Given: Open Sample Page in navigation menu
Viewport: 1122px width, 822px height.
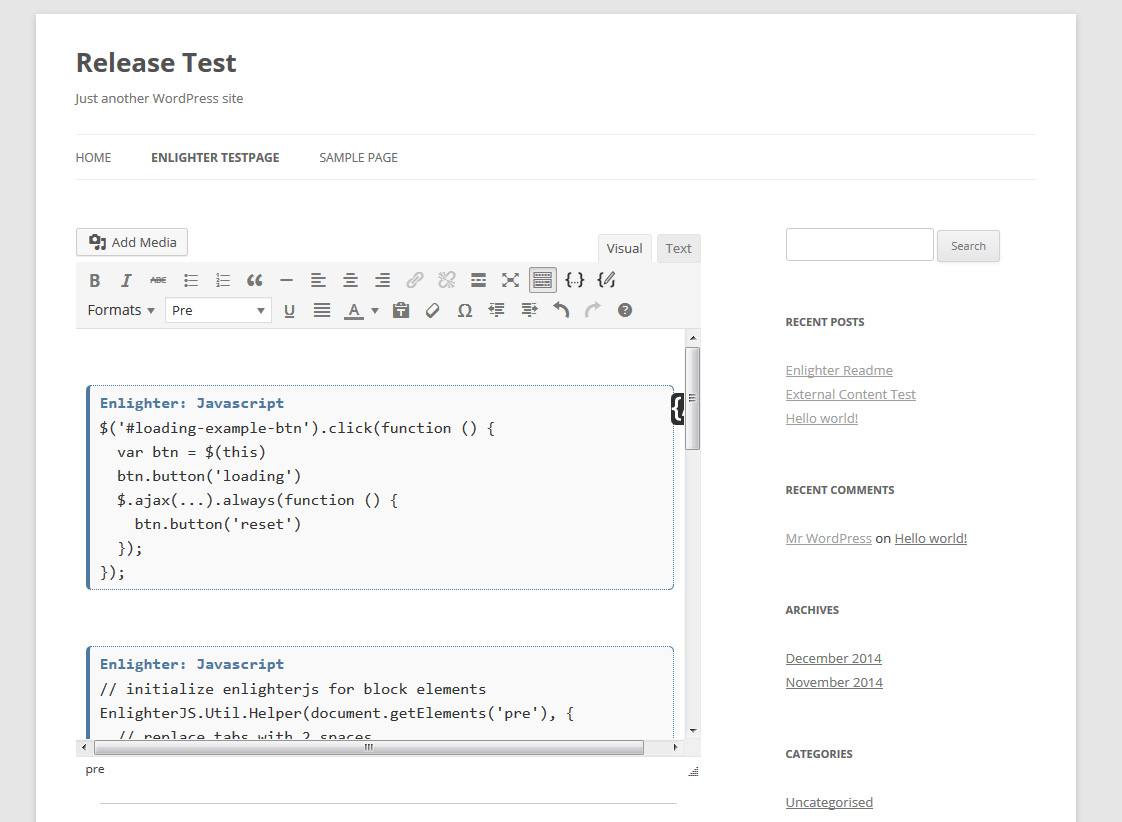Looking at the screenshot, I should pos(358,157).
